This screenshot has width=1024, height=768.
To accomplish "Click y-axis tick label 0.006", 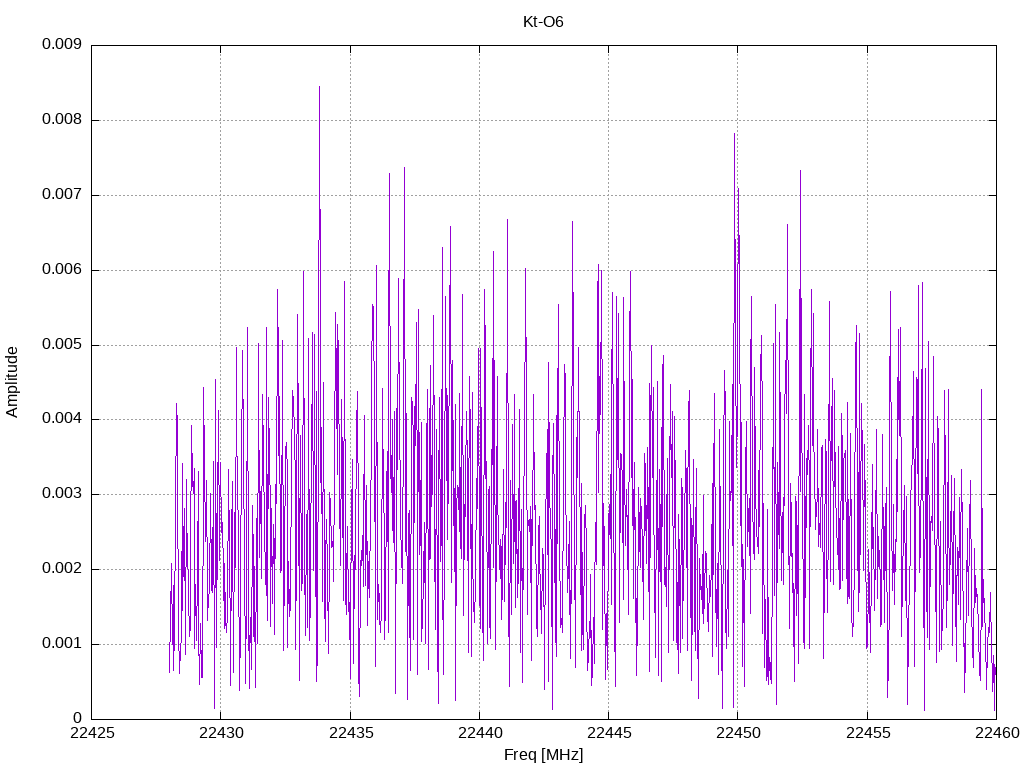I will [62, 270].
